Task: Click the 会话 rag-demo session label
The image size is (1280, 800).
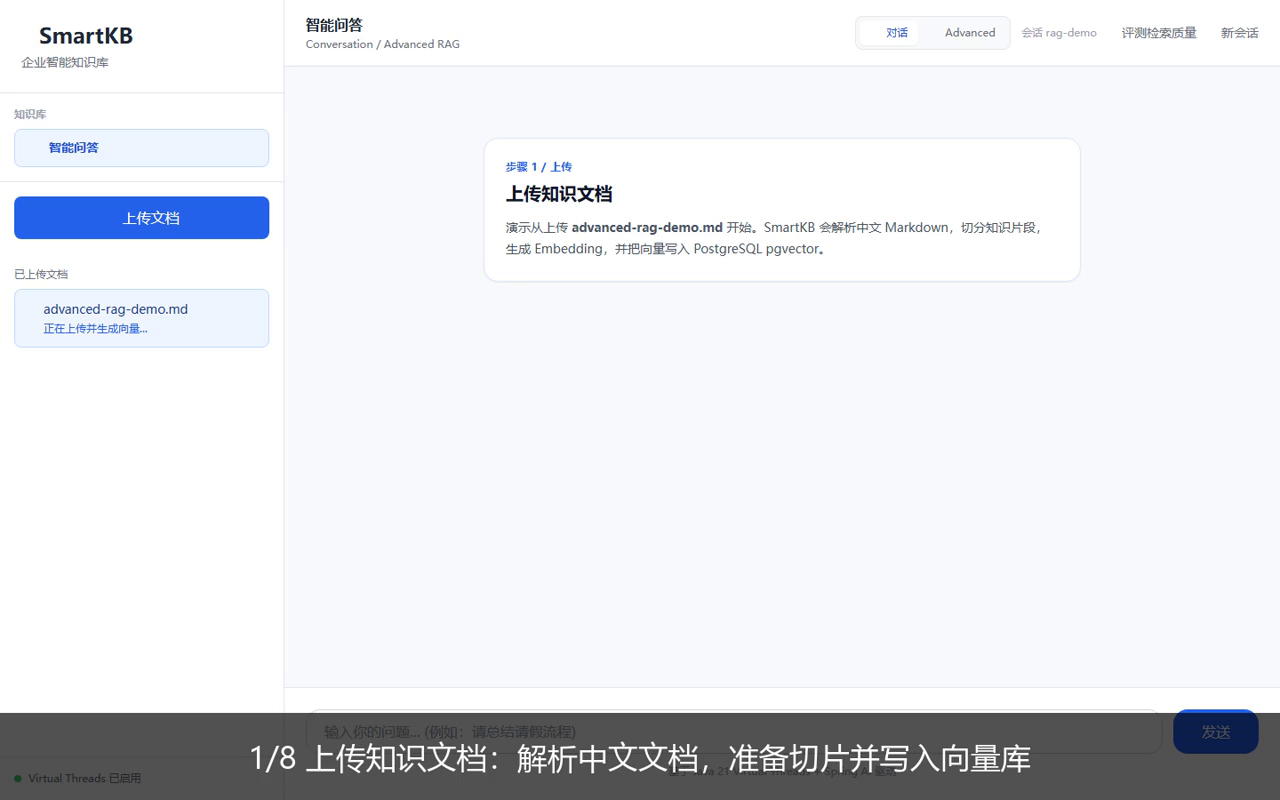Action: pyautogui.click(x=1059, y=33)
